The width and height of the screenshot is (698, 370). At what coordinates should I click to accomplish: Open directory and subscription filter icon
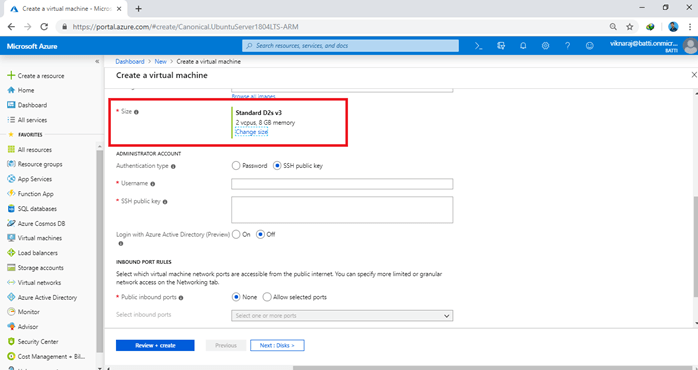(501, 46)
